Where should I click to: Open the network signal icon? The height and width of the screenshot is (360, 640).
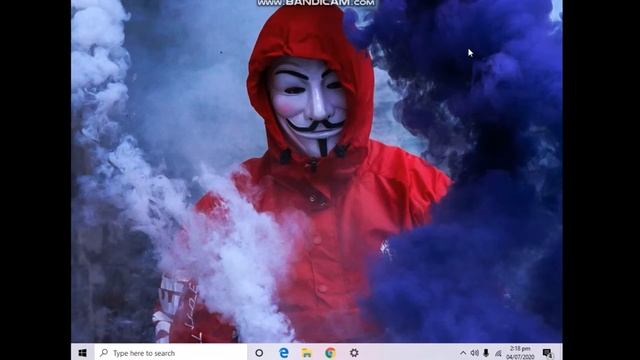coord(498,353)
